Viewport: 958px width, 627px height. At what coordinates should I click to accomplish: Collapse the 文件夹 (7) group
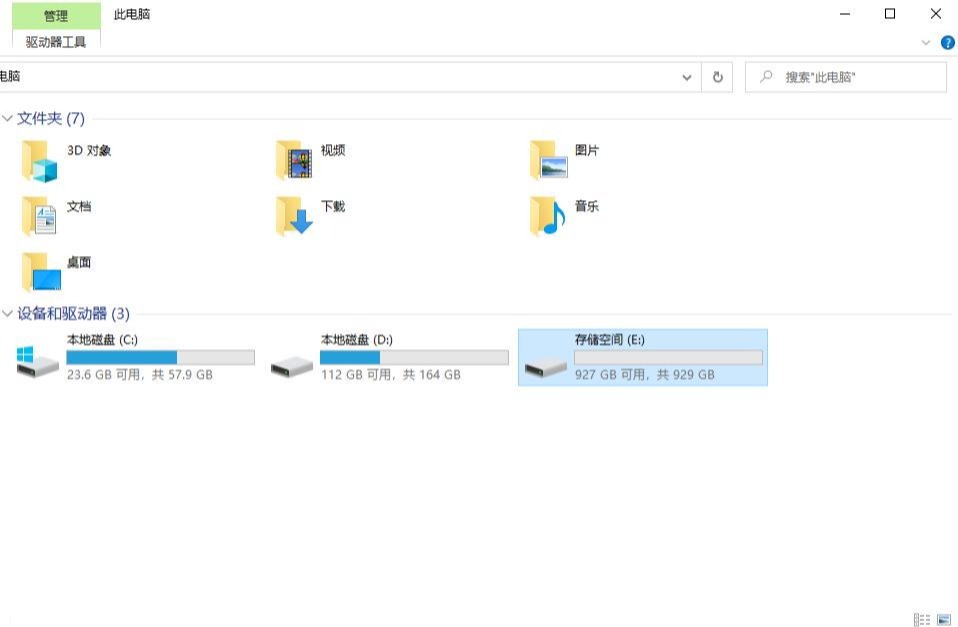tap(8, 119)
